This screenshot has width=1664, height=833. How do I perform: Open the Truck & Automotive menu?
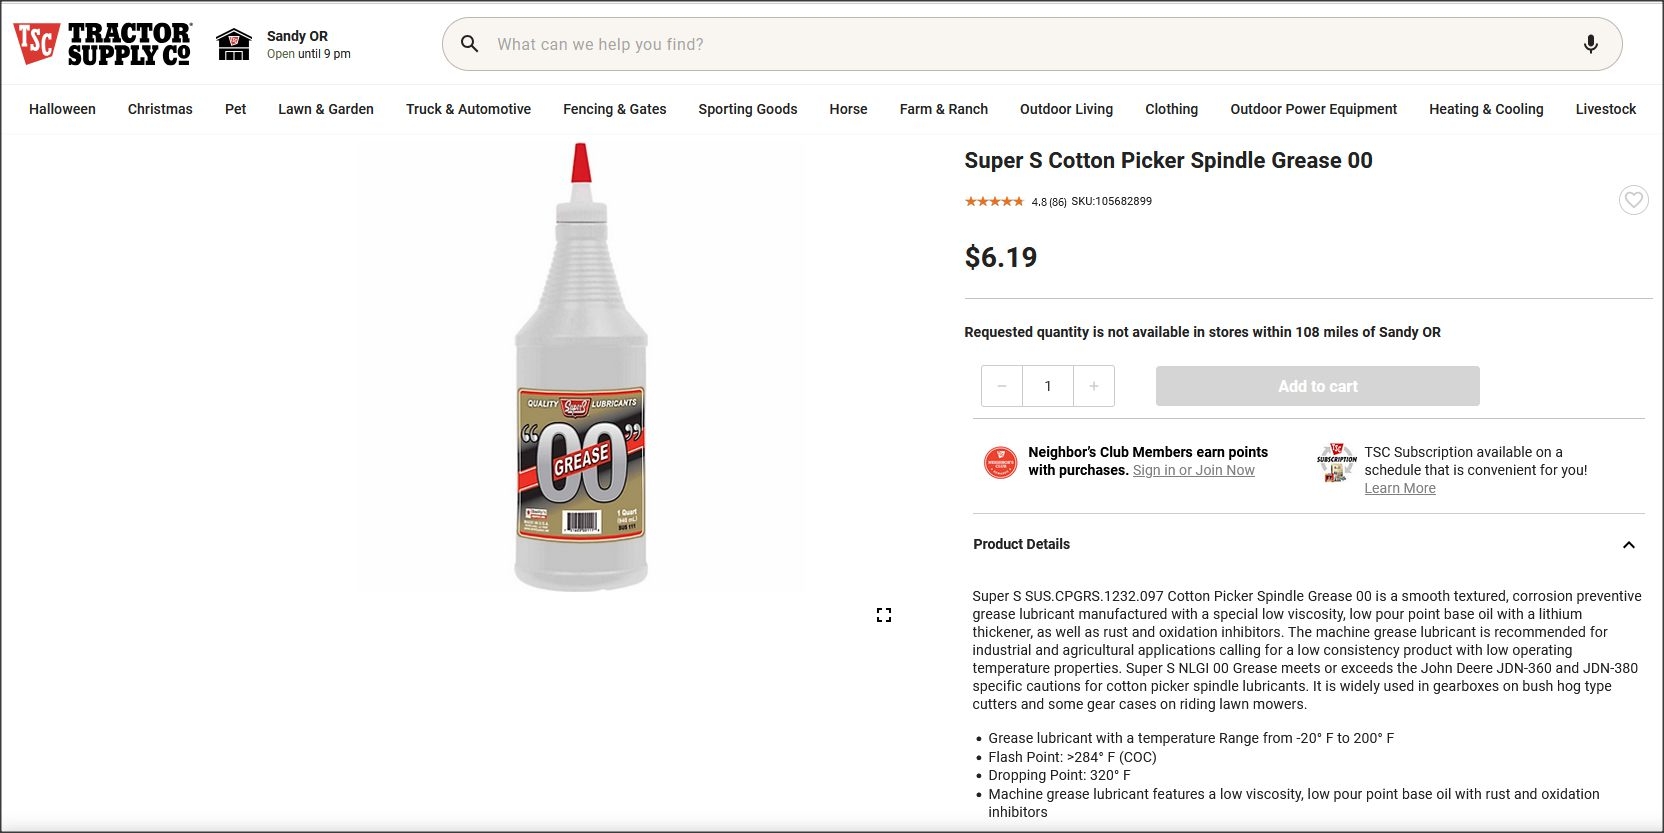pos(468,109)
